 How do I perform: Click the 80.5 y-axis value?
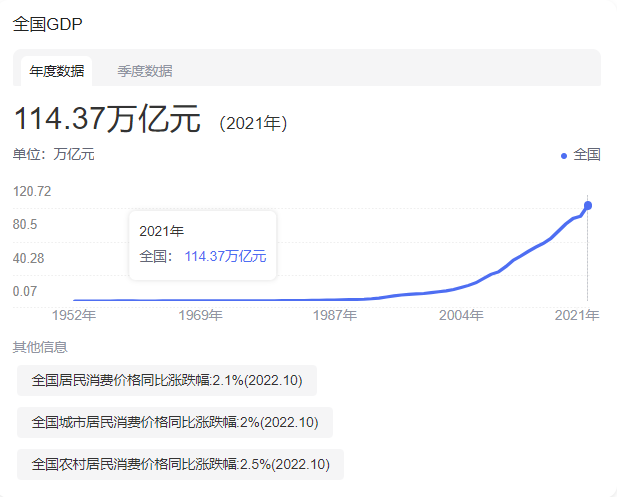pos(25,225)
